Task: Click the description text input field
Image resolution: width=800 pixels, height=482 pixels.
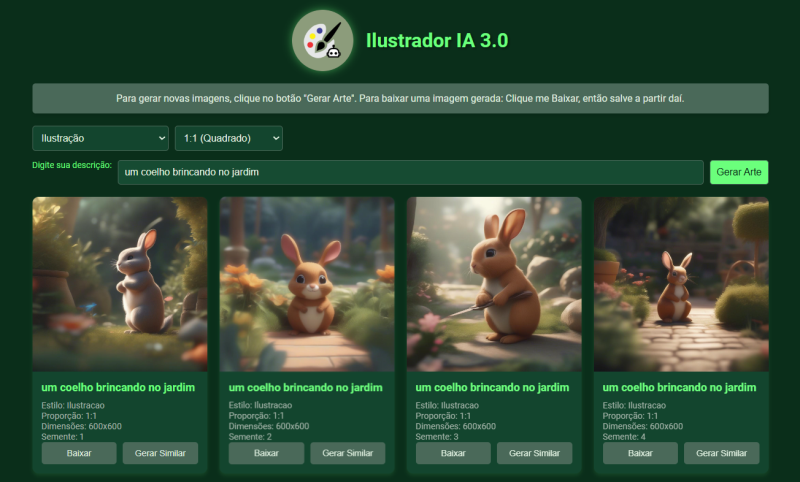Action: coord(410,172)
